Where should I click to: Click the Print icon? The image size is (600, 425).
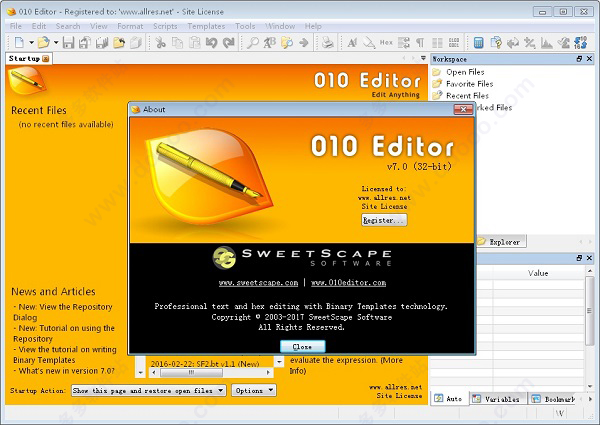328,42
